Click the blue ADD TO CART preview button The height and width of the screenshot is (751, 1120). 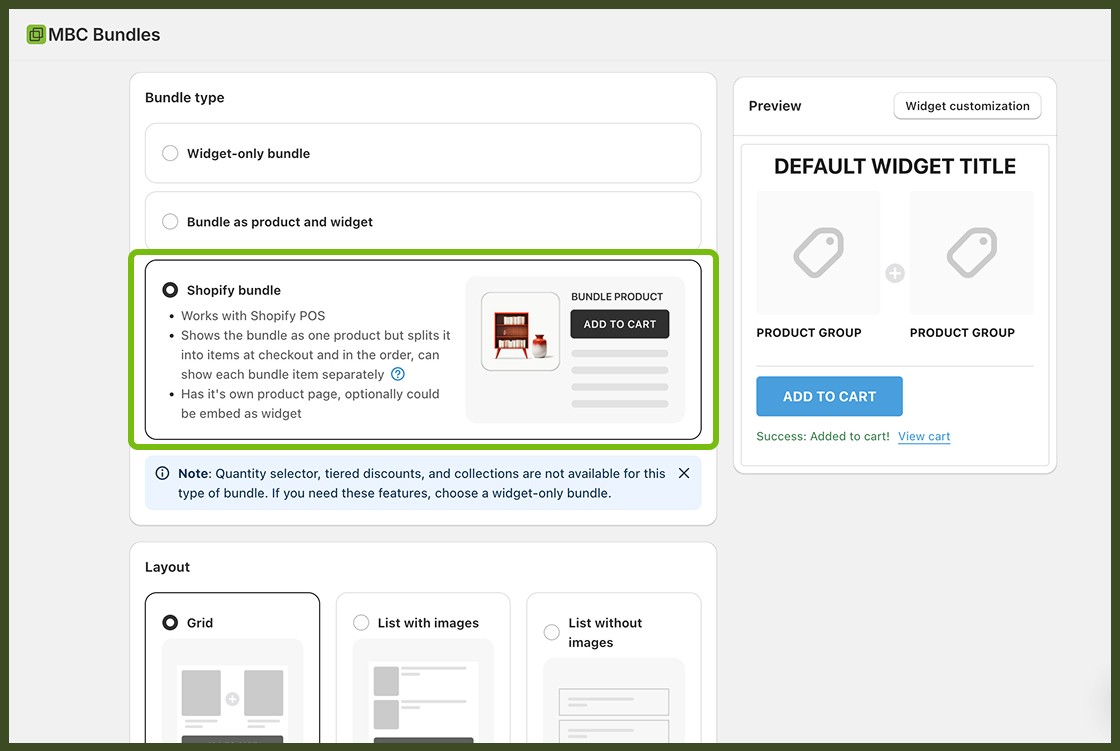coord(829,396)
